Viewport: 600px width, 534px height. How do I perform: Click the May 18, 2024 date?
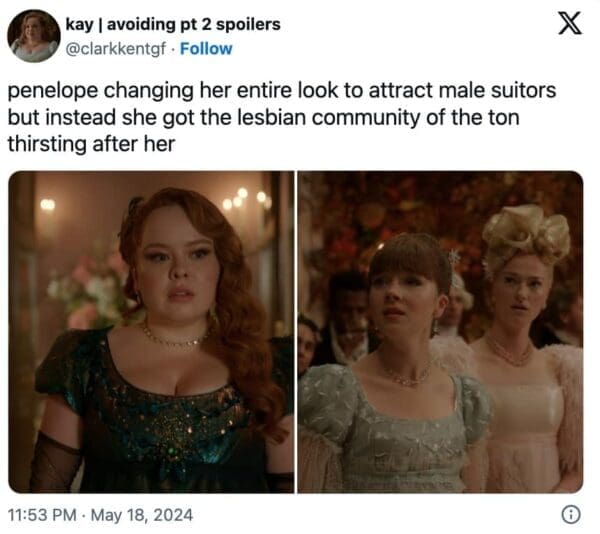pos(142,515)
